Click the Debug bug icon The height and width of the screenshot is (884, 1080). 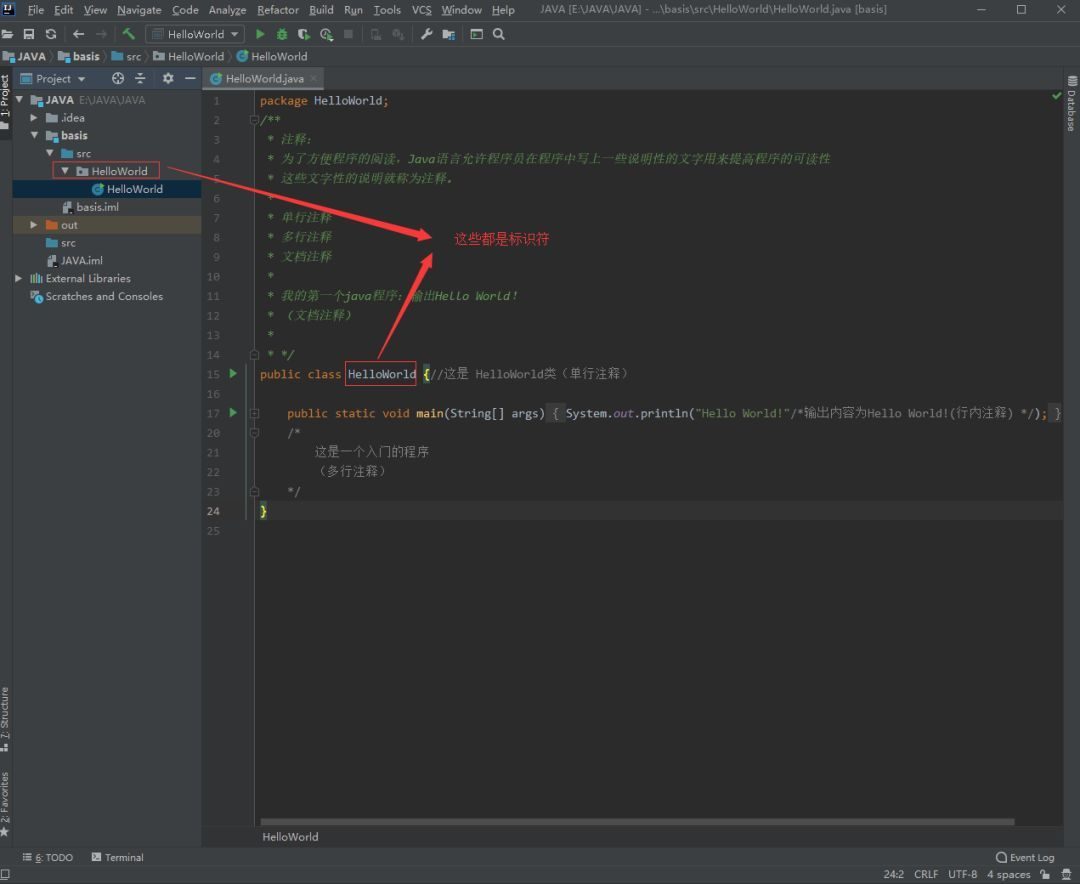282,34
